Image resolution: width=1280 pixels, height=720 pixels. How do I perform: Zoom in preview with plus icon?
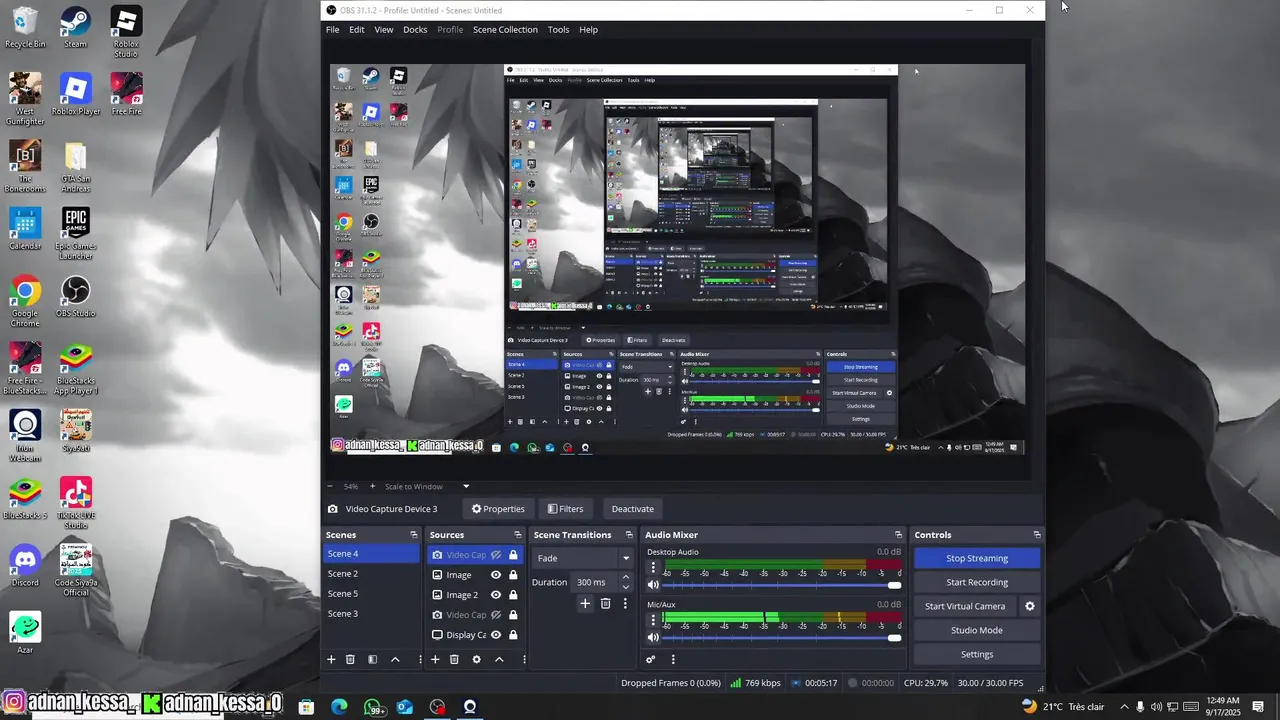click(372, 486)
